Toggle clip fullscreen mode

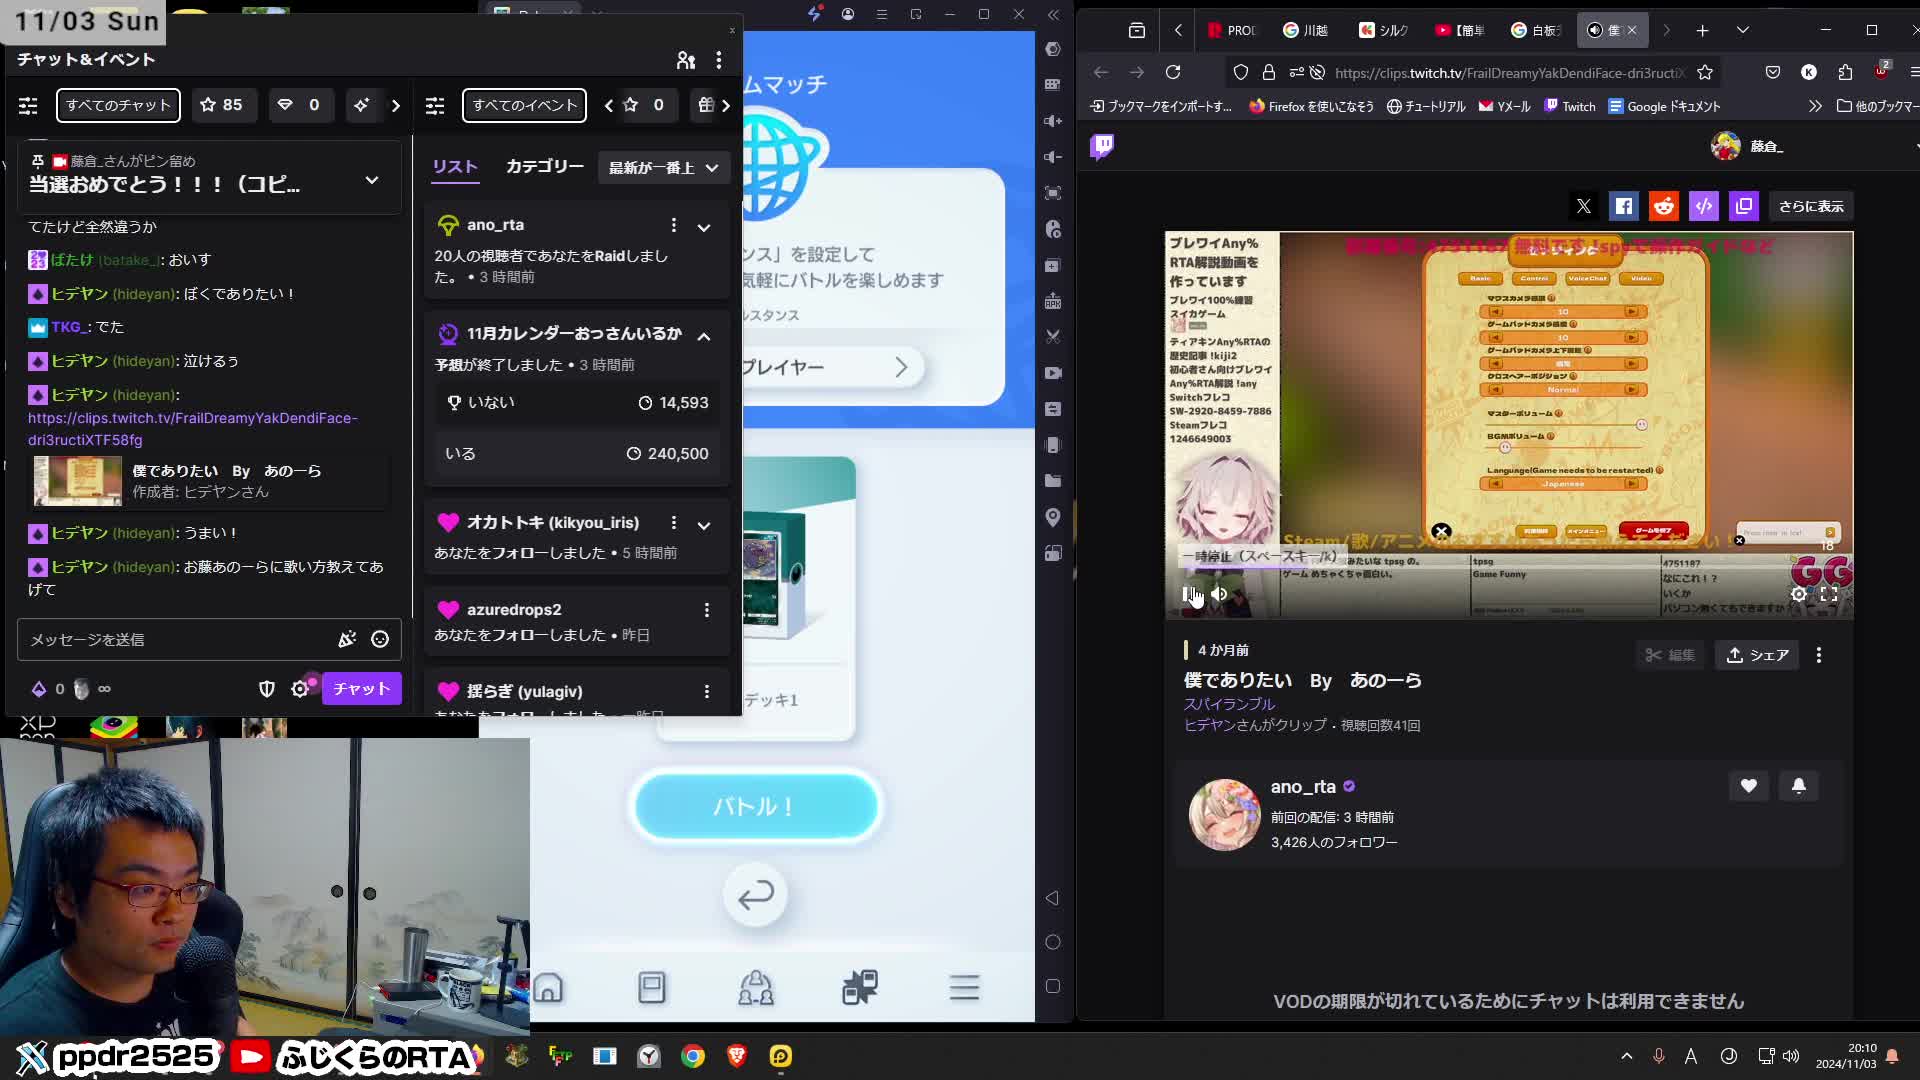1829,594
